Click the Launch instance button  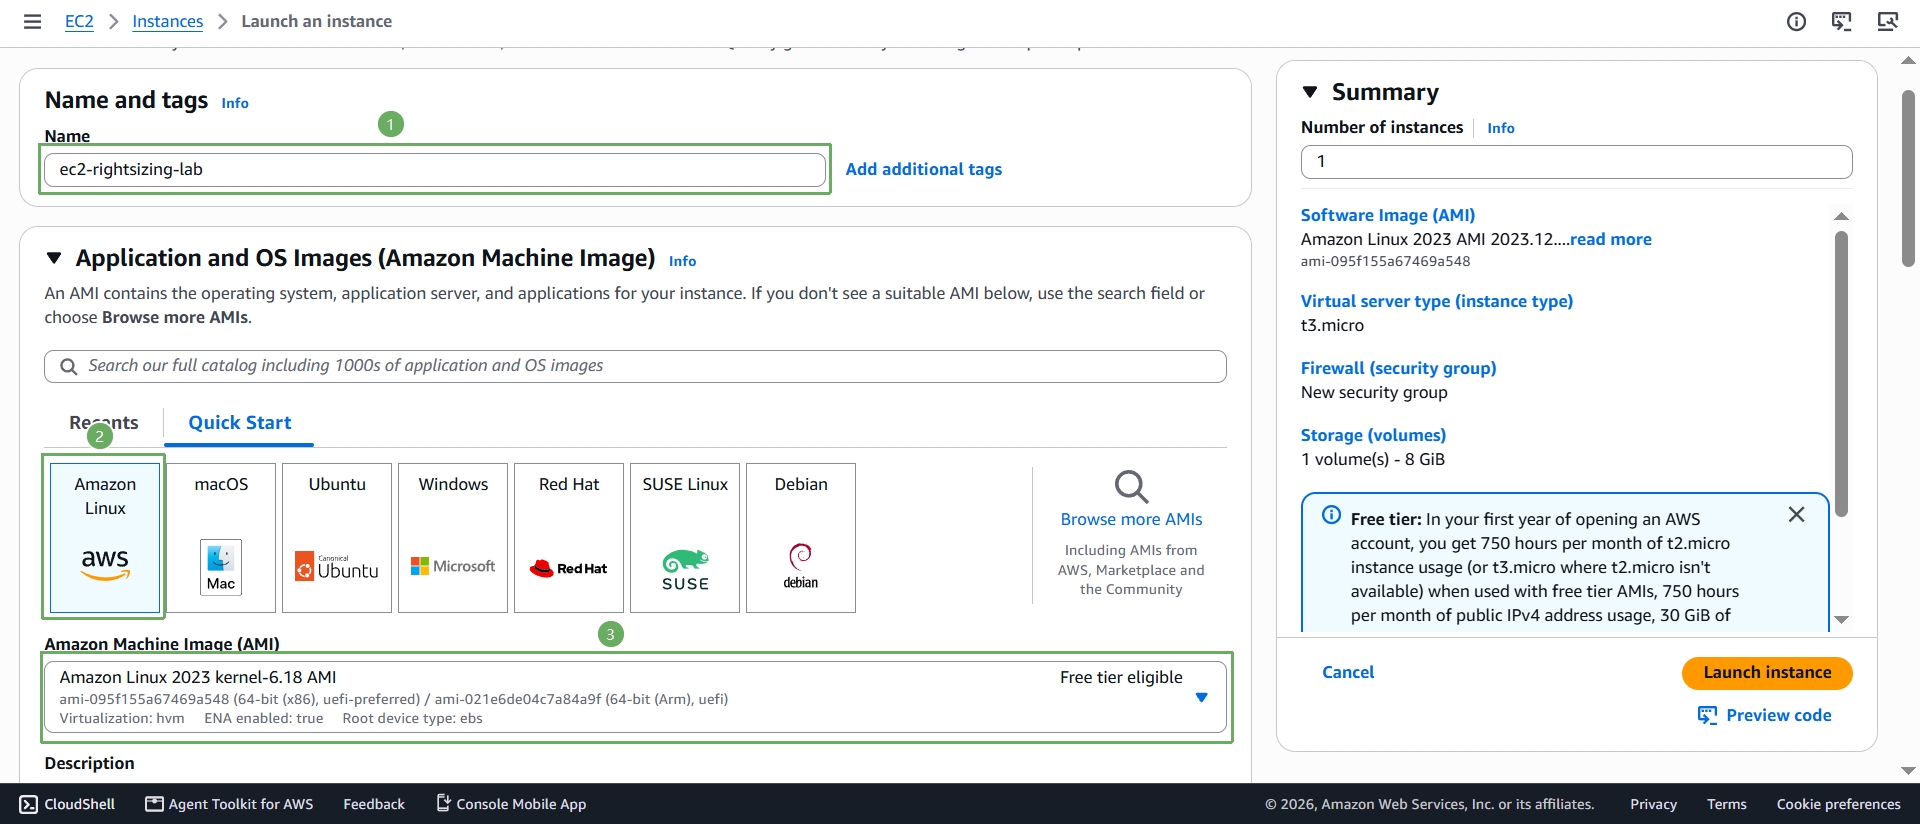point(1767,673)
